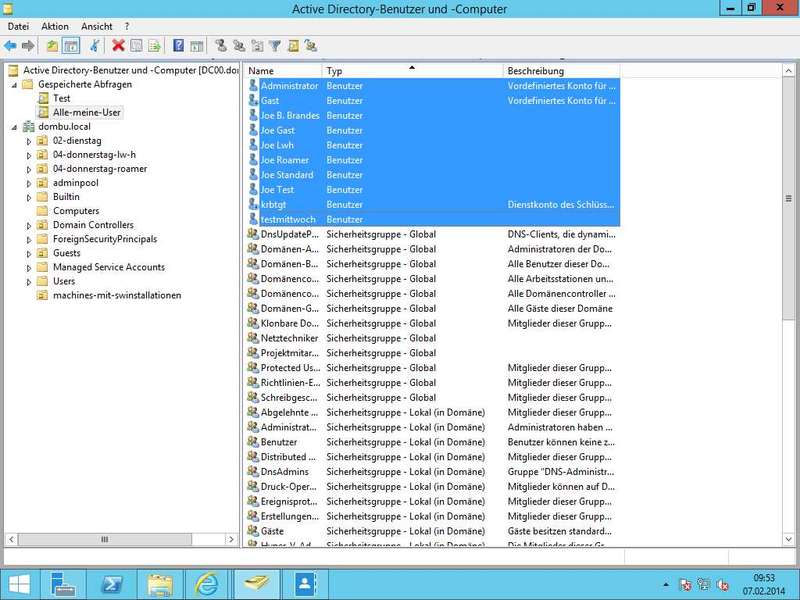Click the filter funnel toolbar icon
This screenshot has width=800, height=600.
pos(275,45)
